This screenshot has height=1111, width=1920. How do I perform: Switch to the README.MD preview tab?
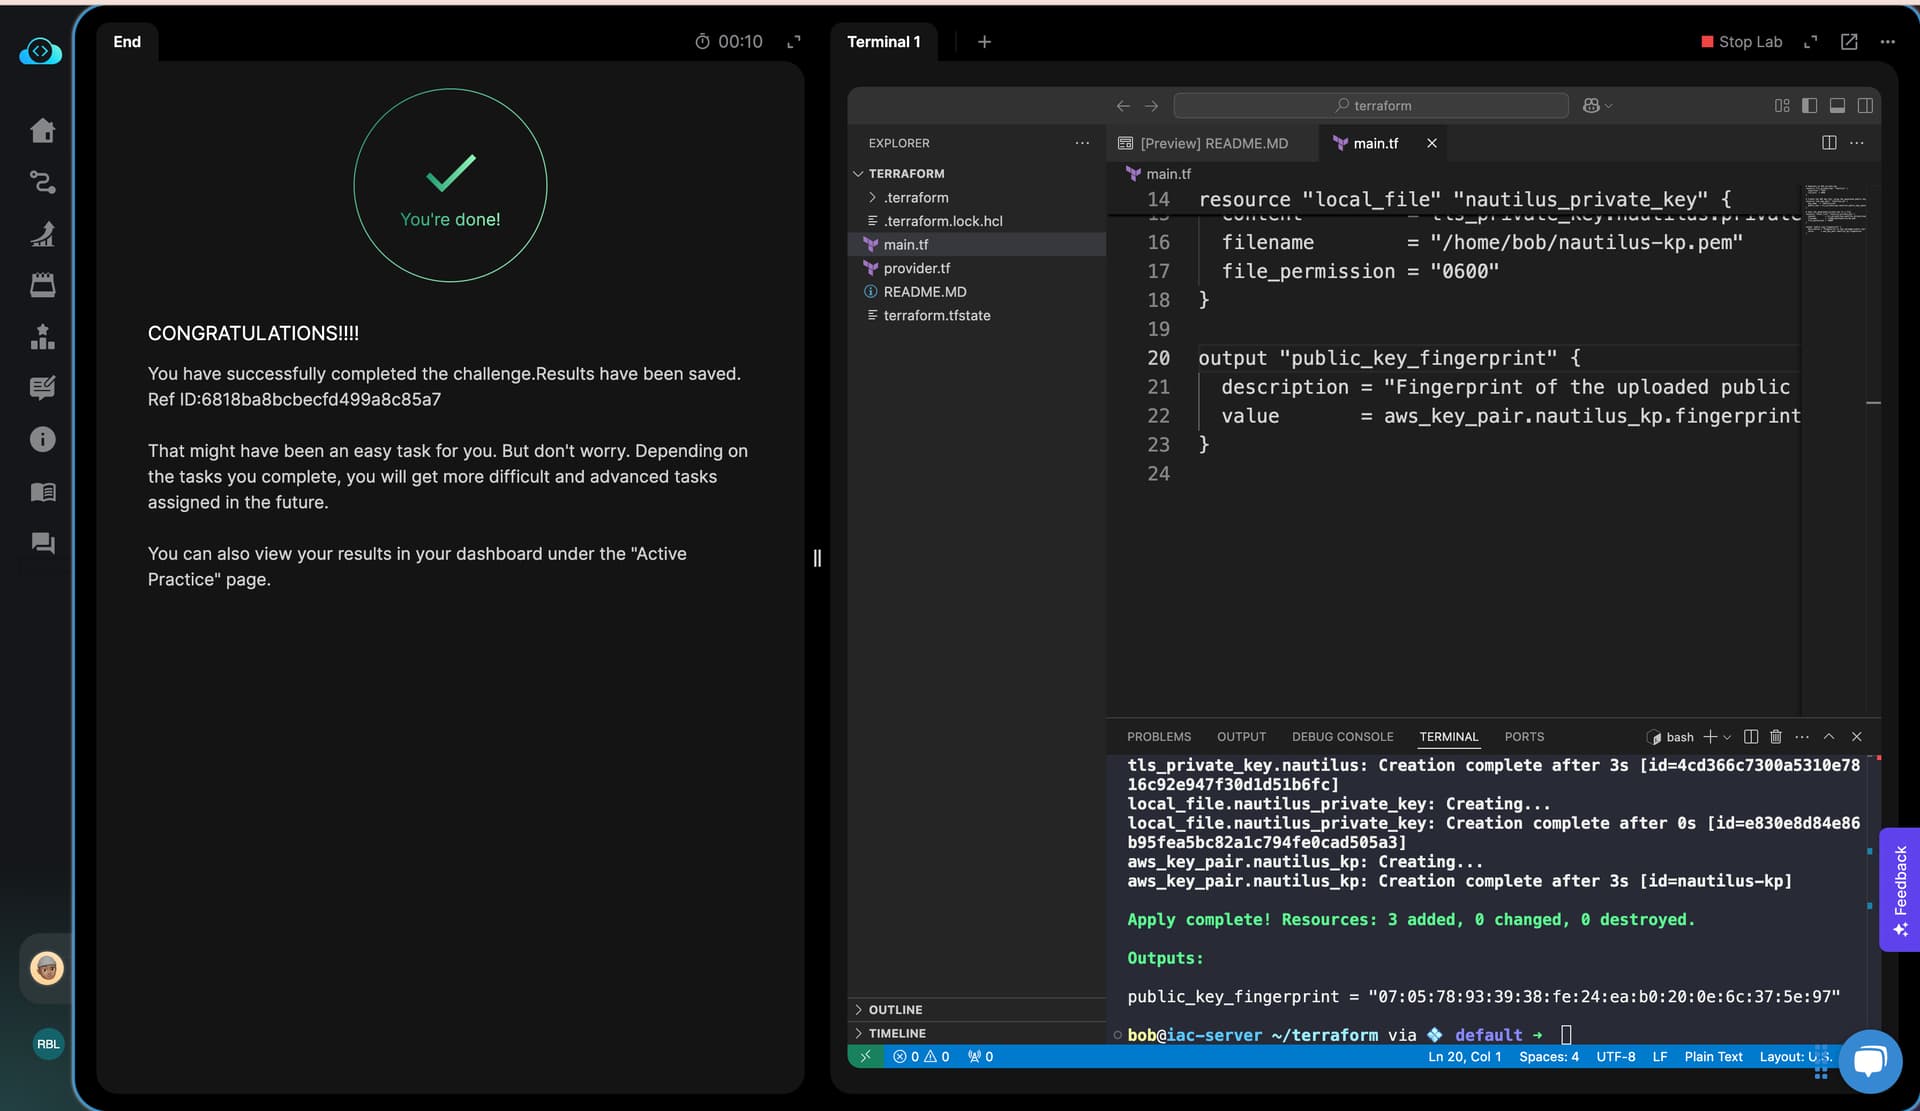click(x=1213, y=143)
